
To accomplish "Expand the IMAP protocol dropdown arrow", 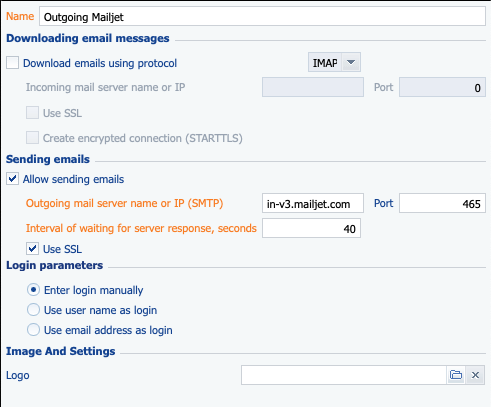I will [x=351, y=62].
